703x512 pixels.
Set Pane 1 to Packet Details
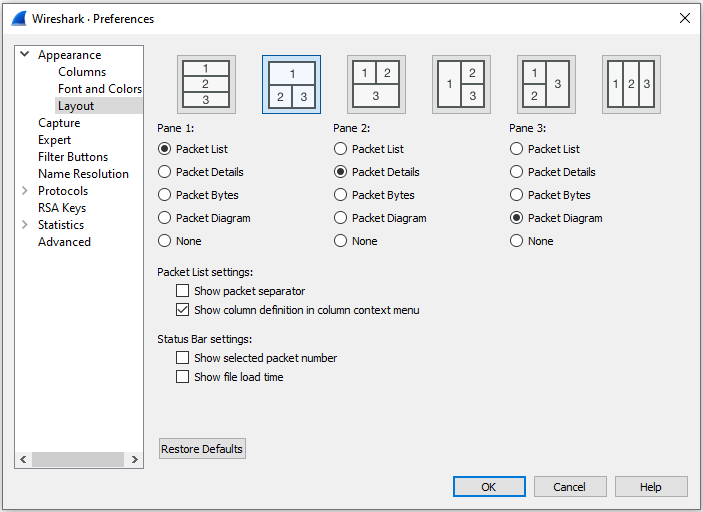point(201,172)
